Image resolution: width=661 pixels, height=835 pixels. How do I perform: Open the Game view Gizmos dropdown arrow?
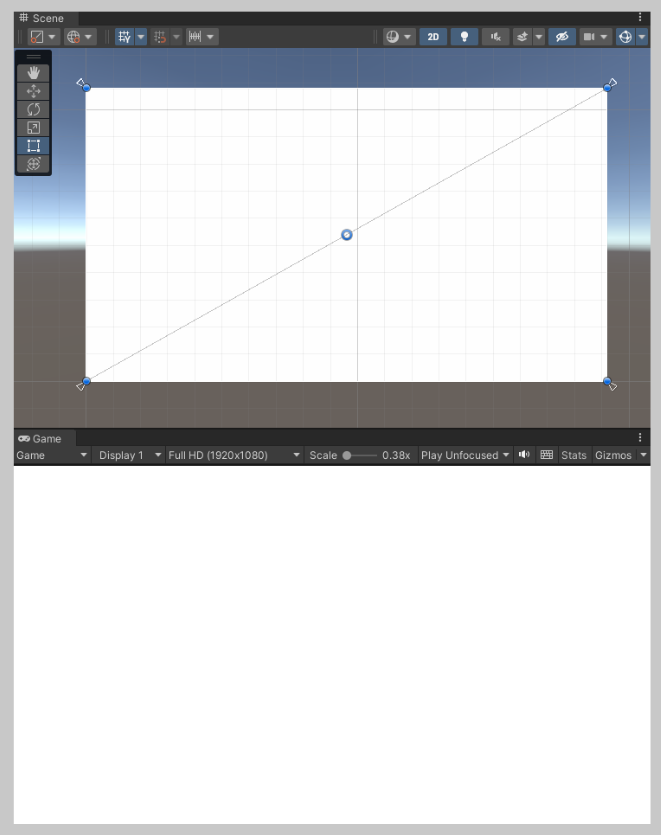click(x=643, y=455)
